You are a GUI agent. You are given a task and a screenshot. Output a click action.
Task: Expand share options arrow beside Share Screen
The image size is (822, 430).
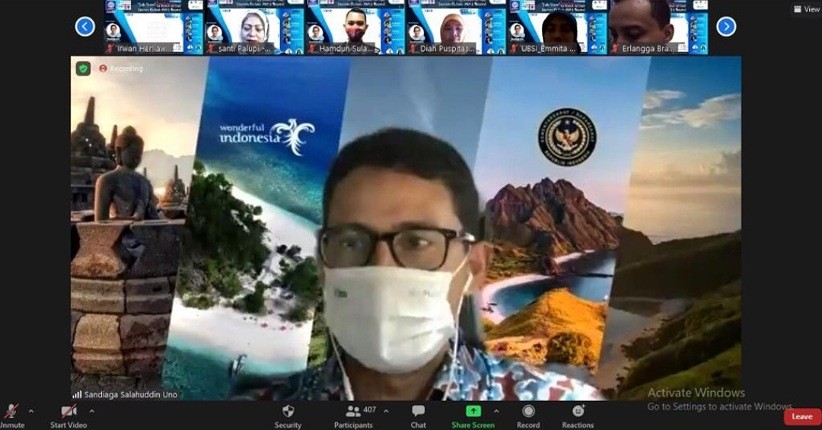(496, 411)
